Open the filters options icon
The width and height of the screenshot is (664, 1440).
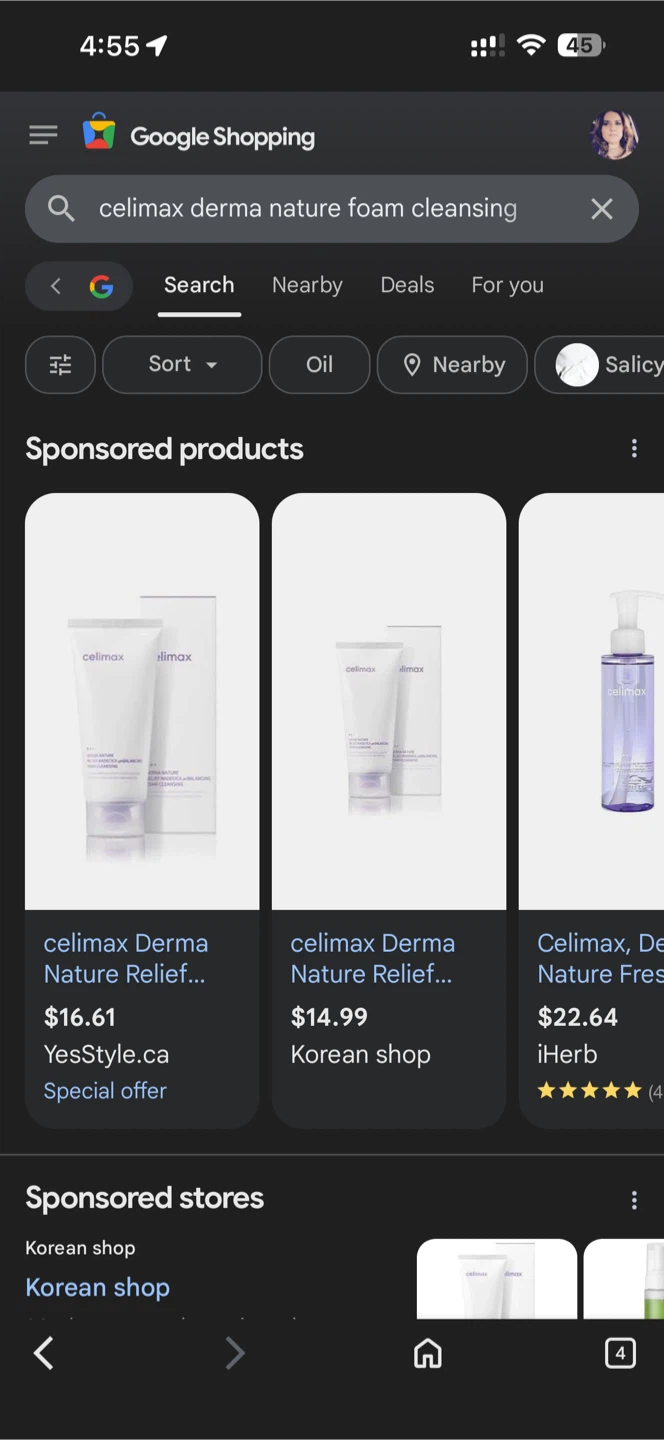(x=60, y=365)
